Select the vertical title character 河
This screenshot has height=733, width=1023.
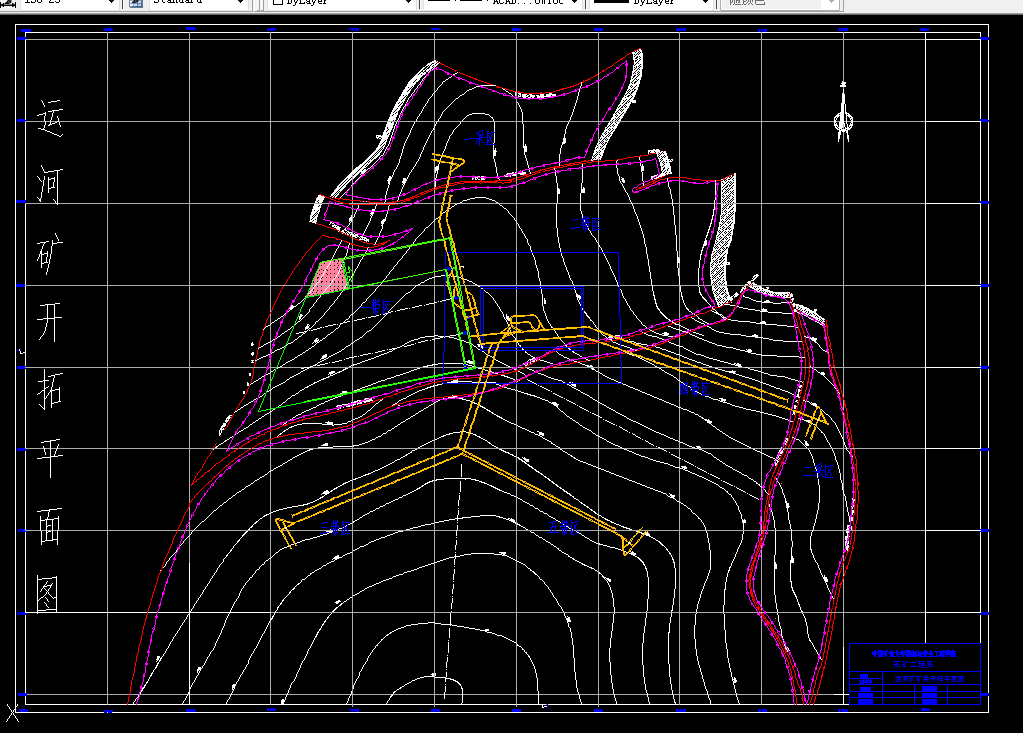pos(50,185)
